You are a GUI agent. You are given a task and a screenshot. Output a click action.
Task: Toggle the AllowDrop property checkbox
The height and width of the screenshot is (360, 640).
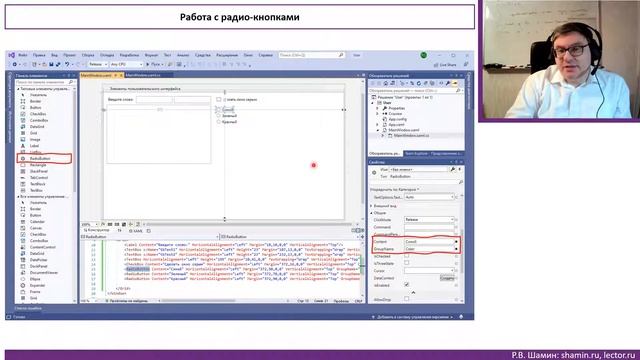pyautogui.click(x=407, y=299)
